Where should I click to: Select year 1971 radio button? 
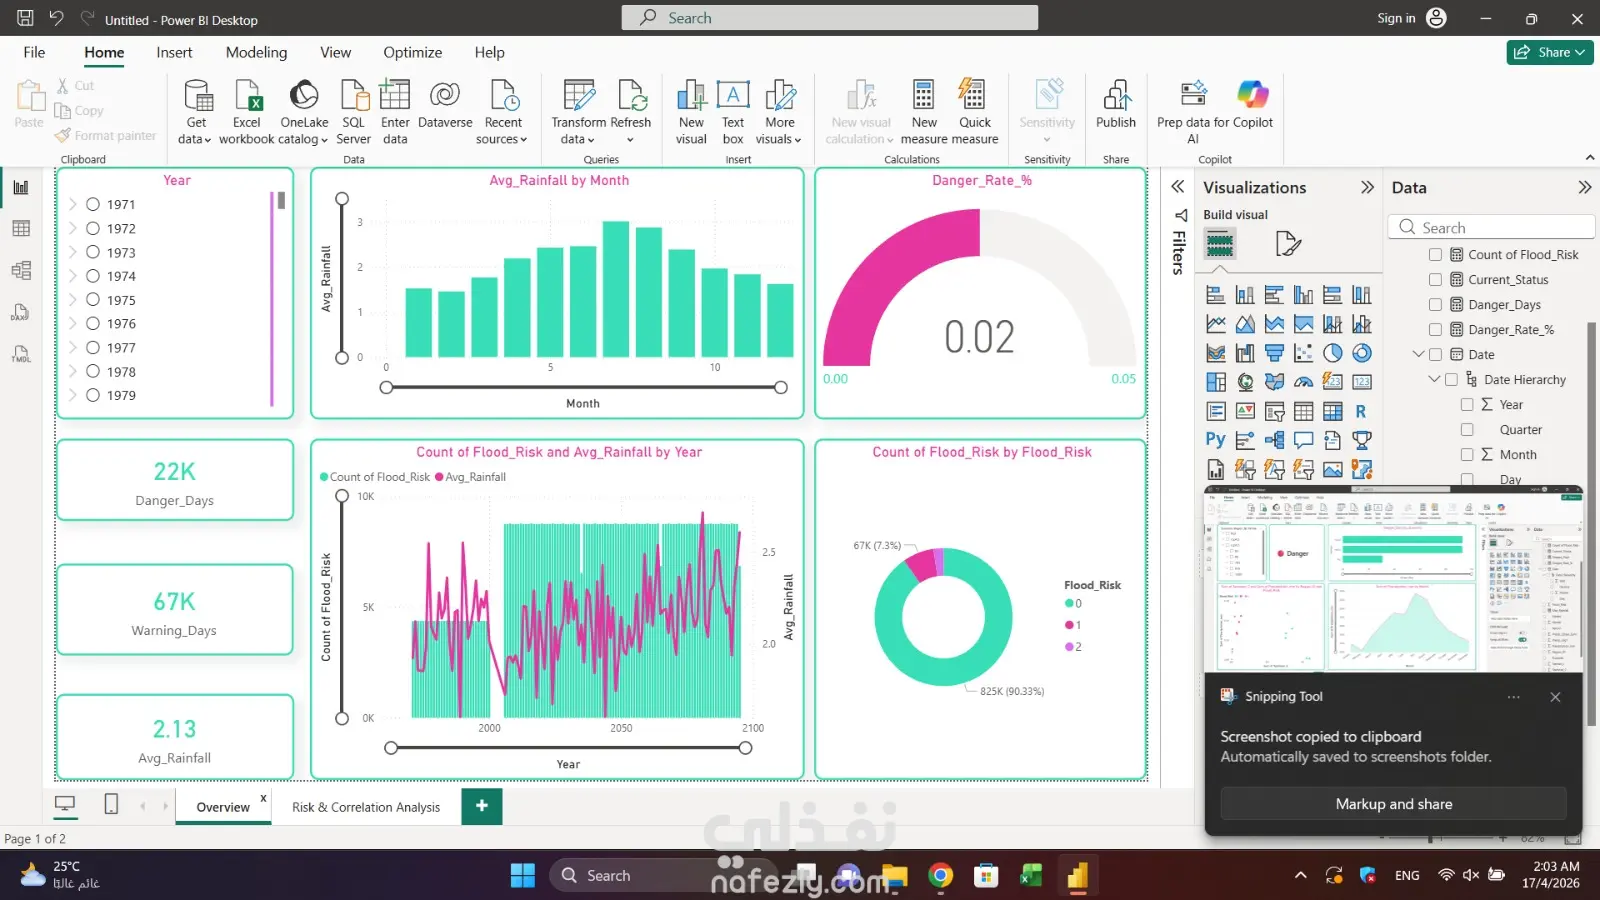[93, 204]
